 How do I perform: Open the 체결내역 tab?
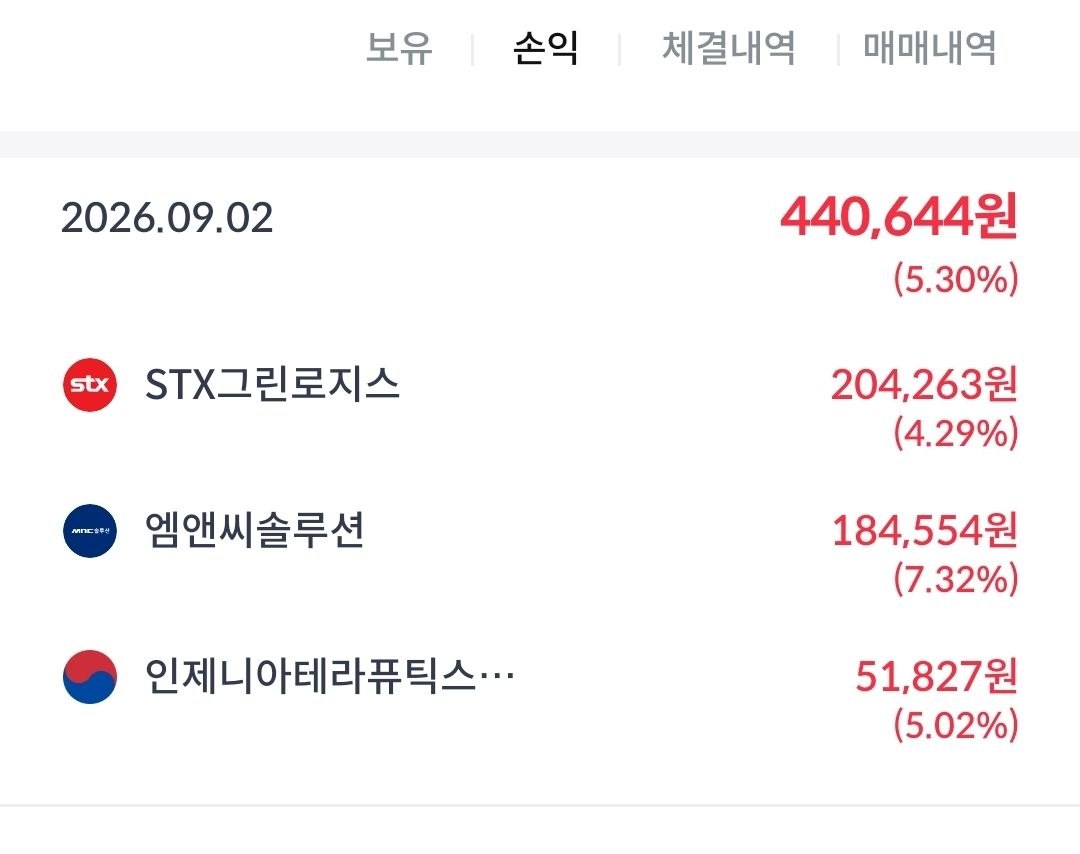coord(729,48)
